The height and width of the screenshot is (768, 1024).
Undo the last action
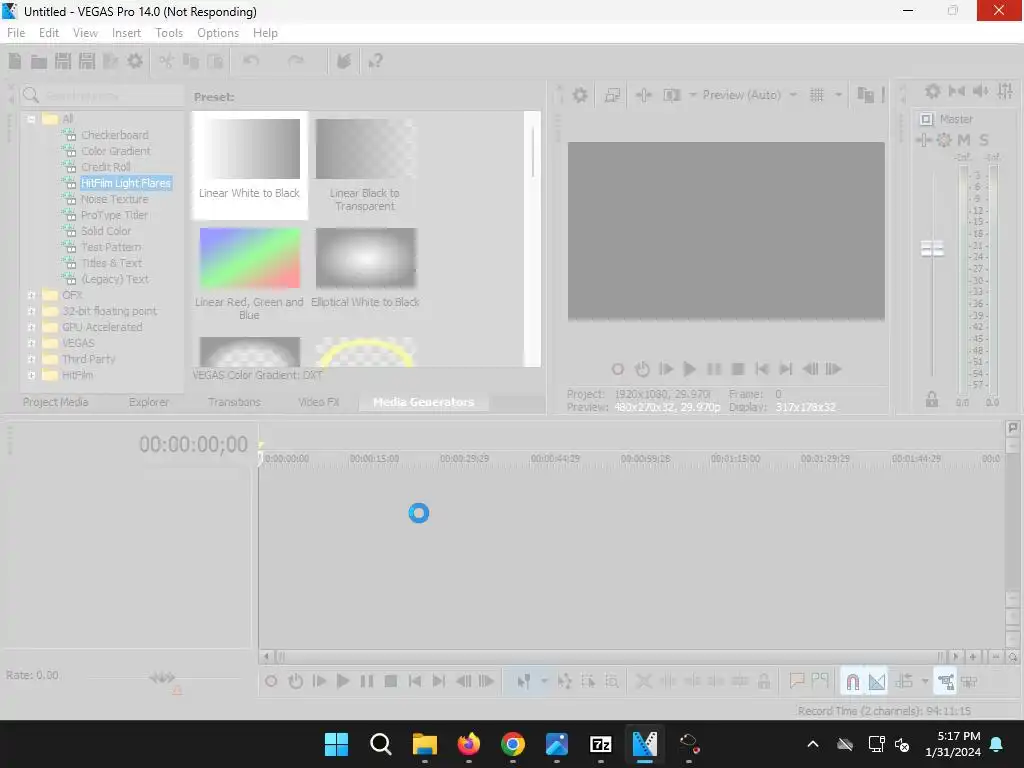pyautogui.click(x=251, y=61)
